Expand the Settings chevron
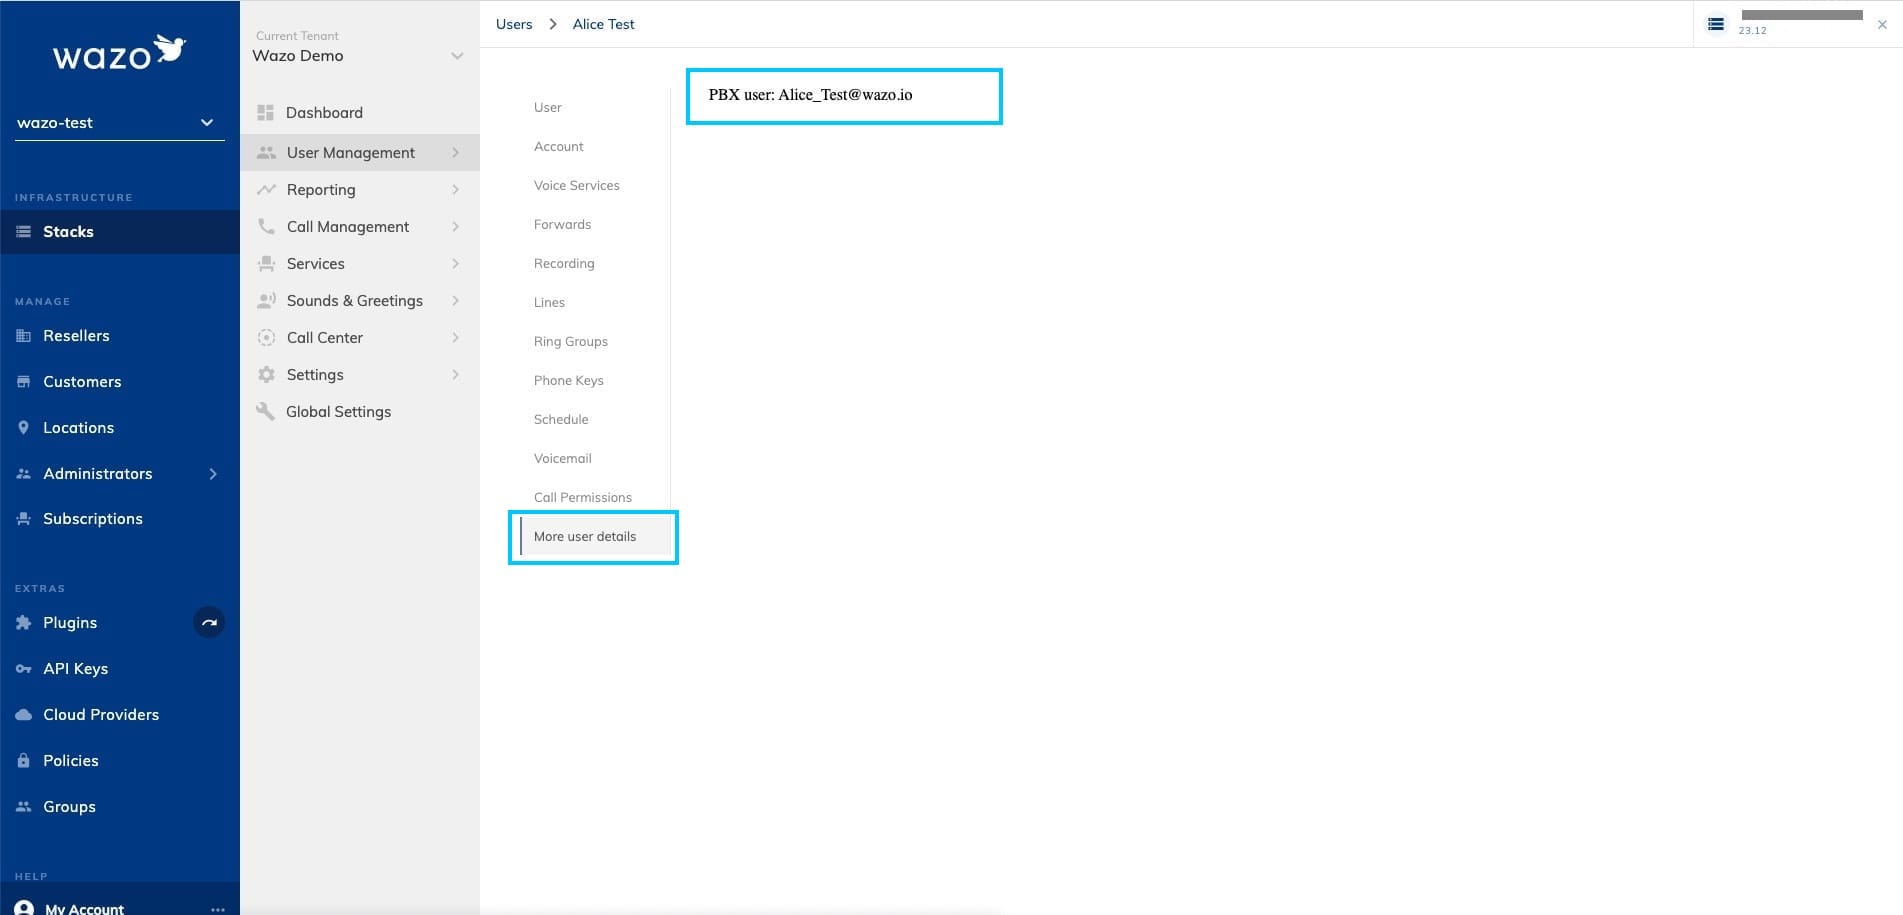1903x915 pixels. pos(455,374)
